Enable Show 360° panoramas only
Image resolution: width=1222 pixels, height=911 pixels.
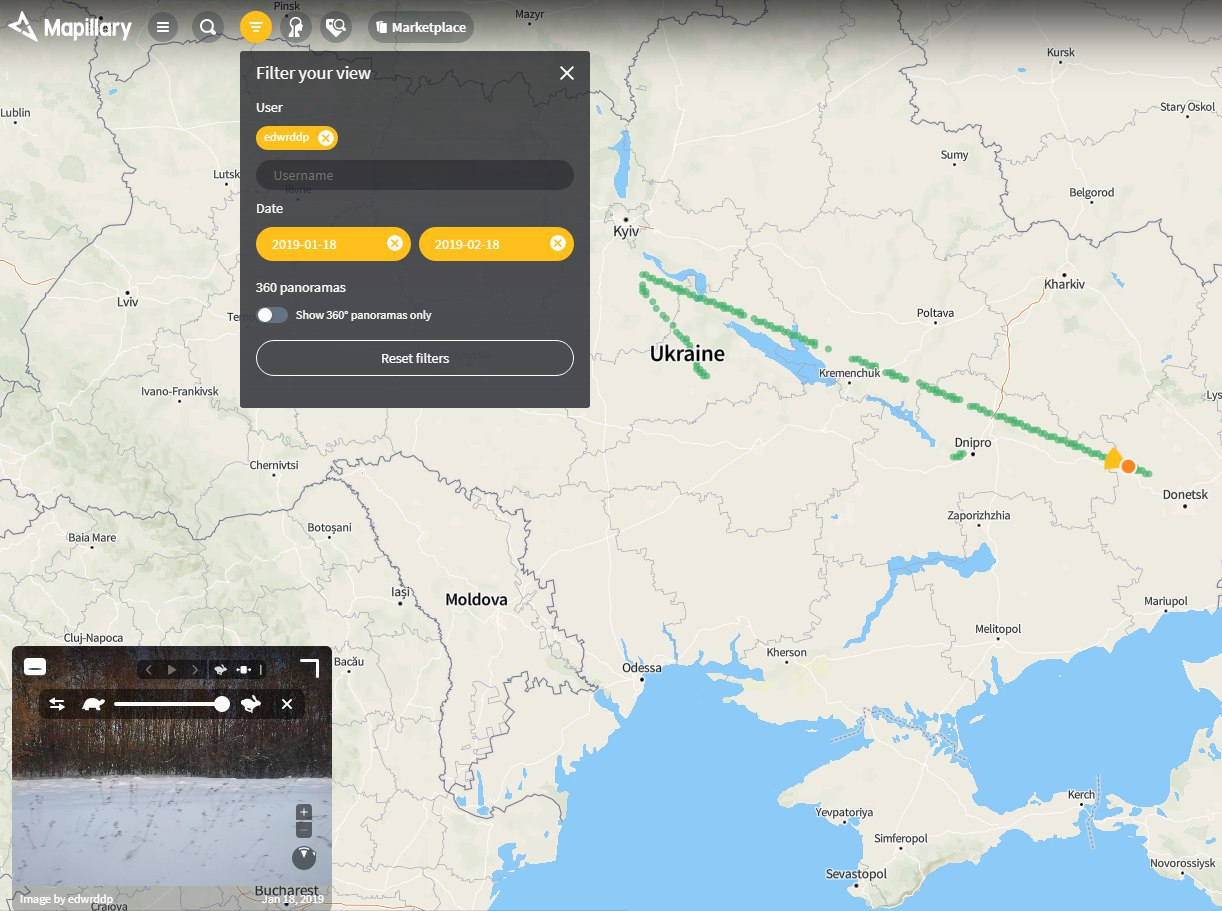click(272, 315)
